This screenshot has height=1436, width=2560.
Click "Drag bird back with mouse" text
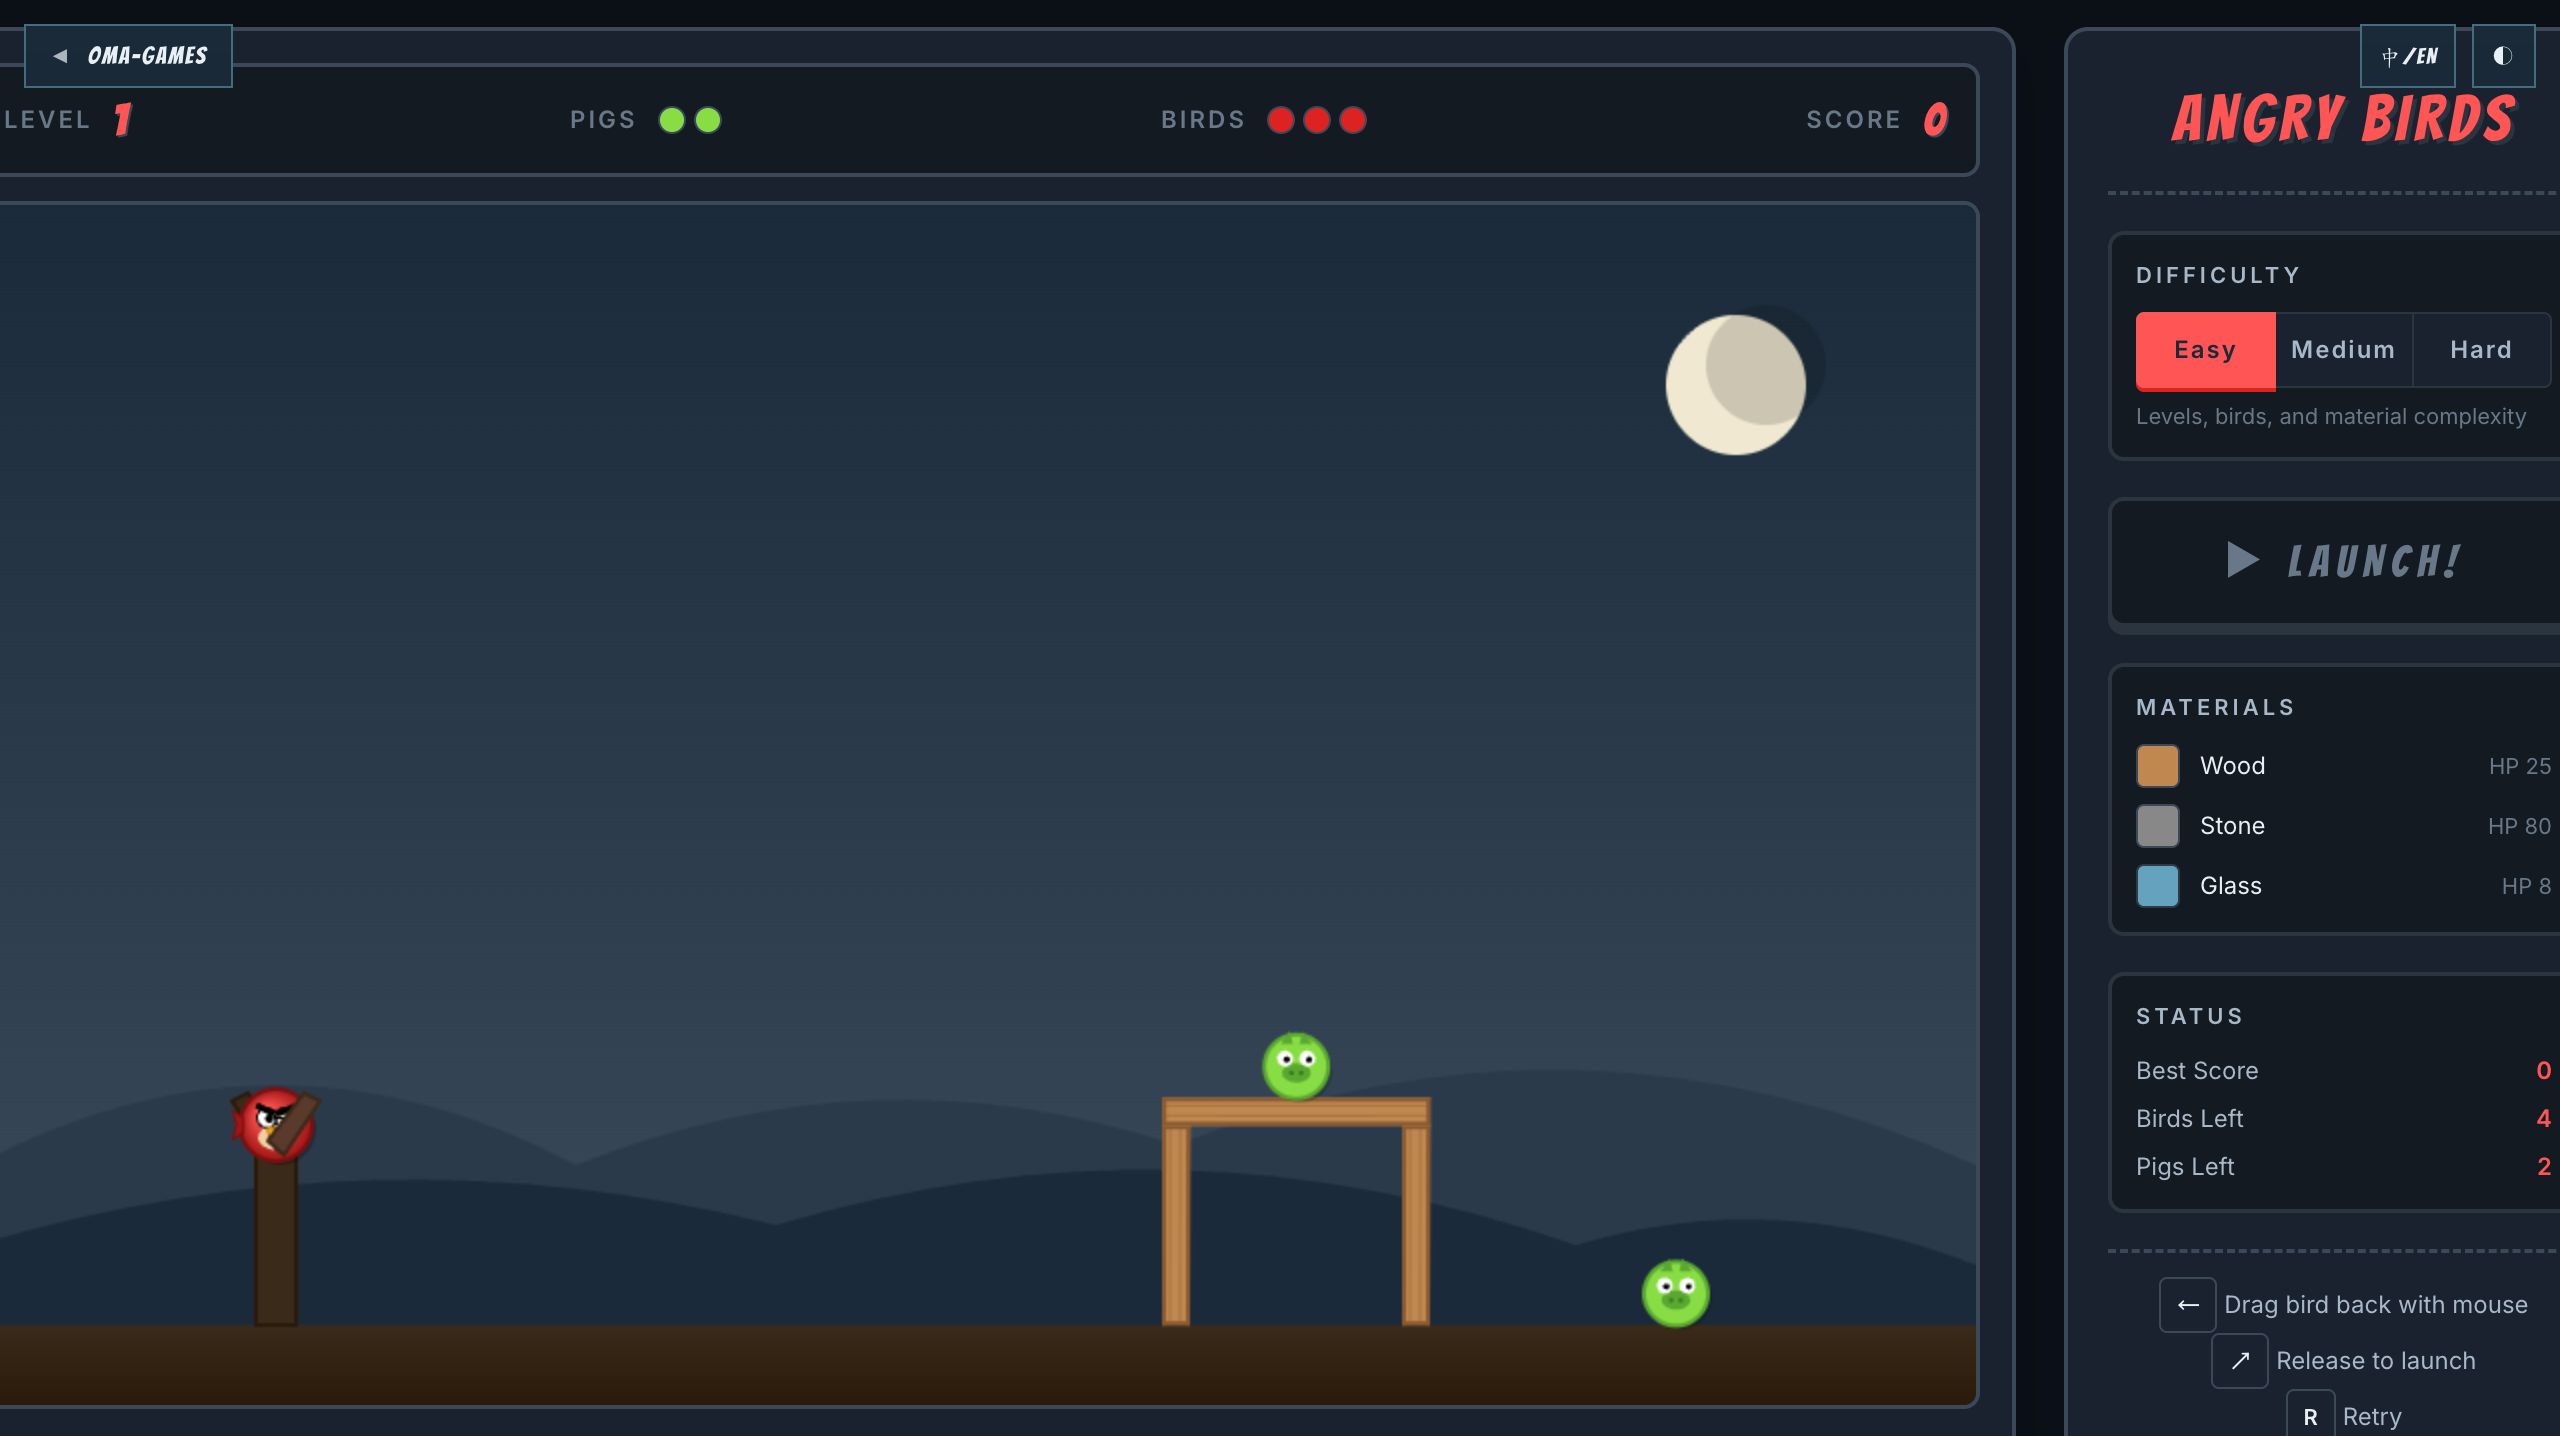click(x=2376, y=1305)
